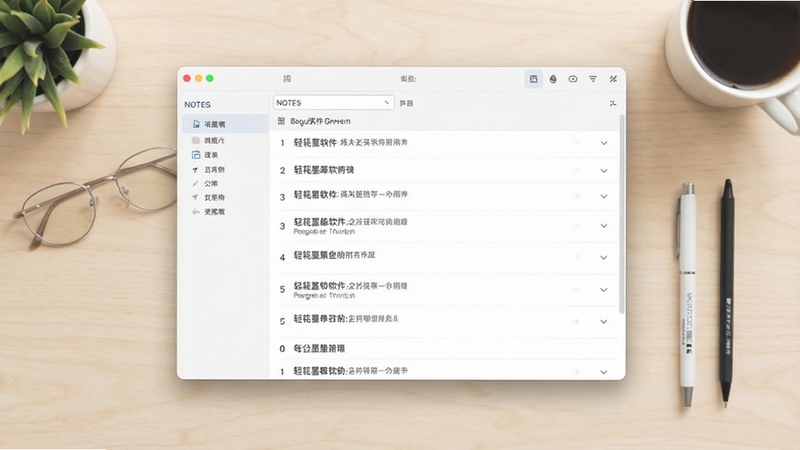
Task: Open list row numbered 2
Action: (444, 170)
